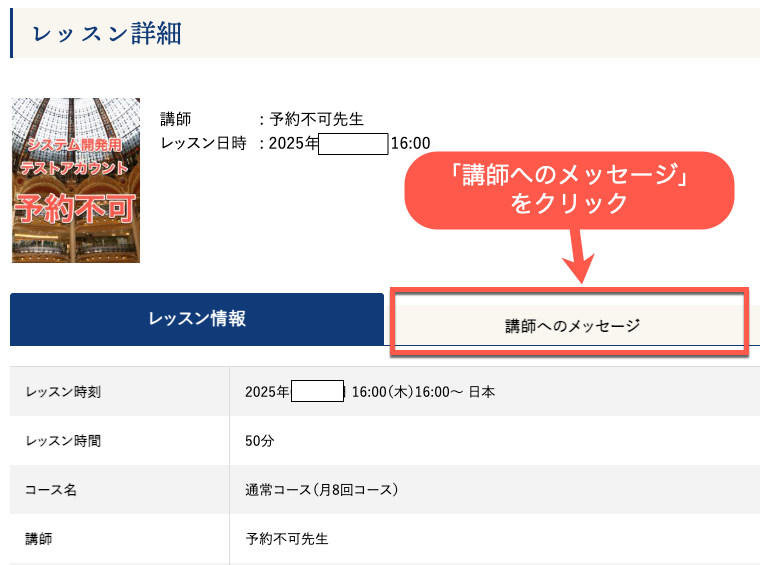768x565 pixels.
Task: Click the blank date box after レッスン日時
Action: tap(352, 143)
